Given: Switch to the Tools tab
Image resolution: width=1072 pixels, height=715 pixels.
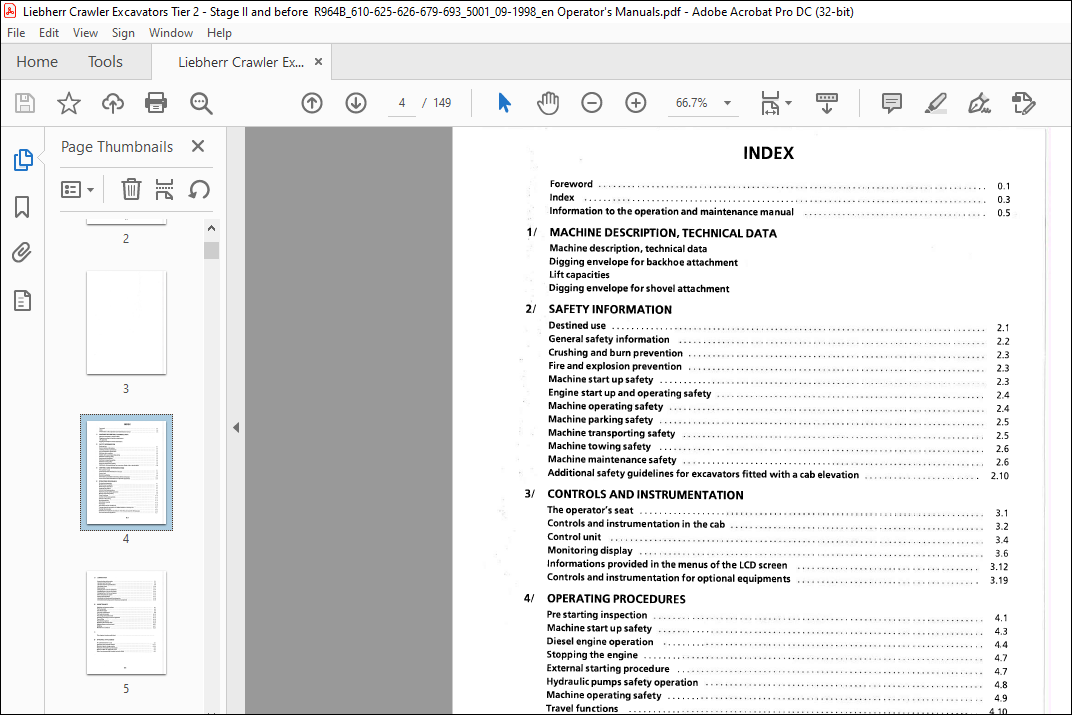Looking at the screenshot, I should point(105,62).
